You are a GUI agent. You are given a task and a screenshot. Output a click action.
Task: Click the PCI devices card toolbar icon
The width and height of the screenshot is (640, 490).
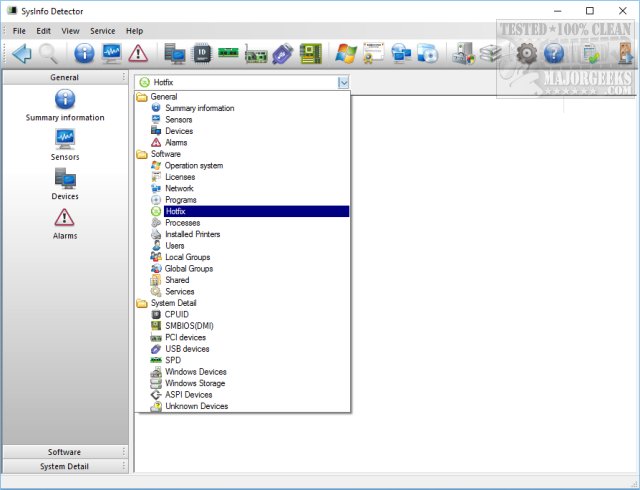pos(256,55)
